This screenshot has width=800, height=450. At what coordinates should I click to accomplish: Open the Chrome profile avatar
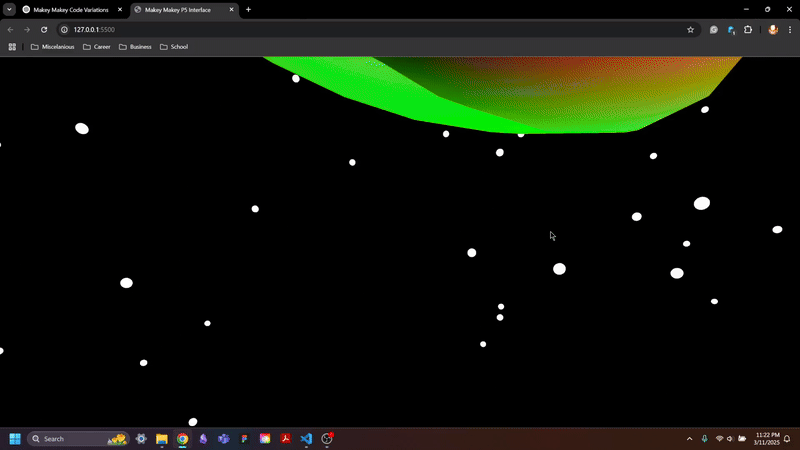click(x=773, y=30)
